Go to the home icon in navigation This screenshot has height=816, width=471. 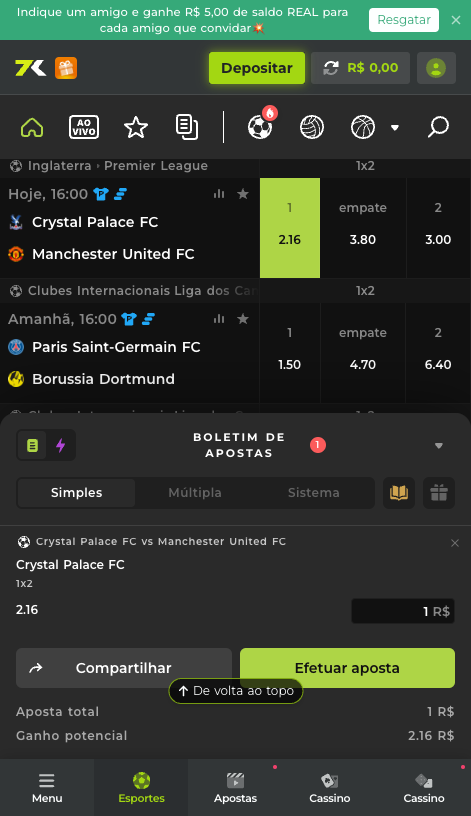coord(32,127)
